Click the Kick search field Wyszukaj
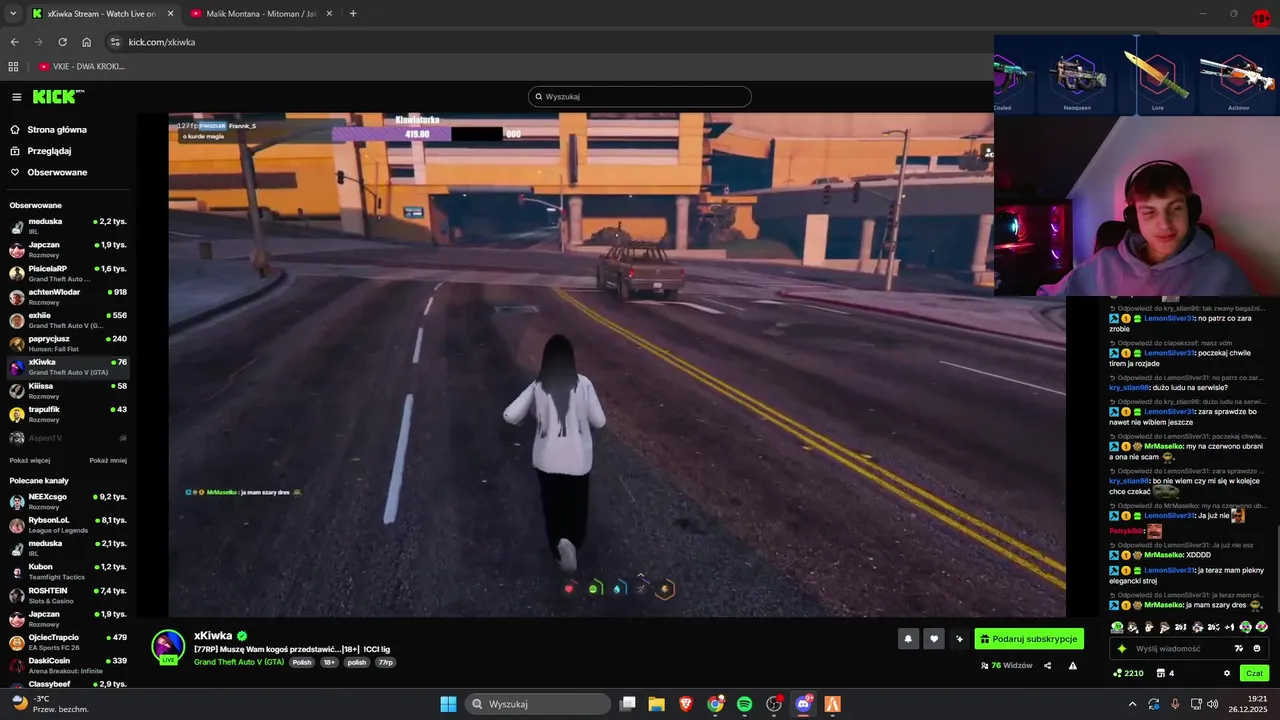This screenshot has height=720, width=1280. (x=640, y=97)
